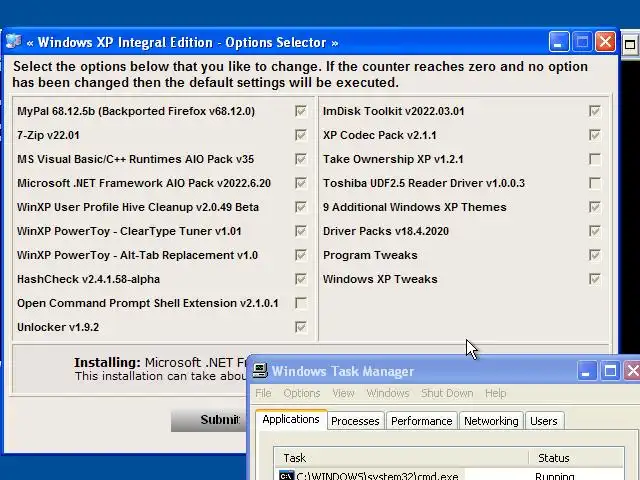Maximize the Windows Task Manager window
The width and height of the screenshot is (640, 480).
pyautogui.click(x=610, y=371)
